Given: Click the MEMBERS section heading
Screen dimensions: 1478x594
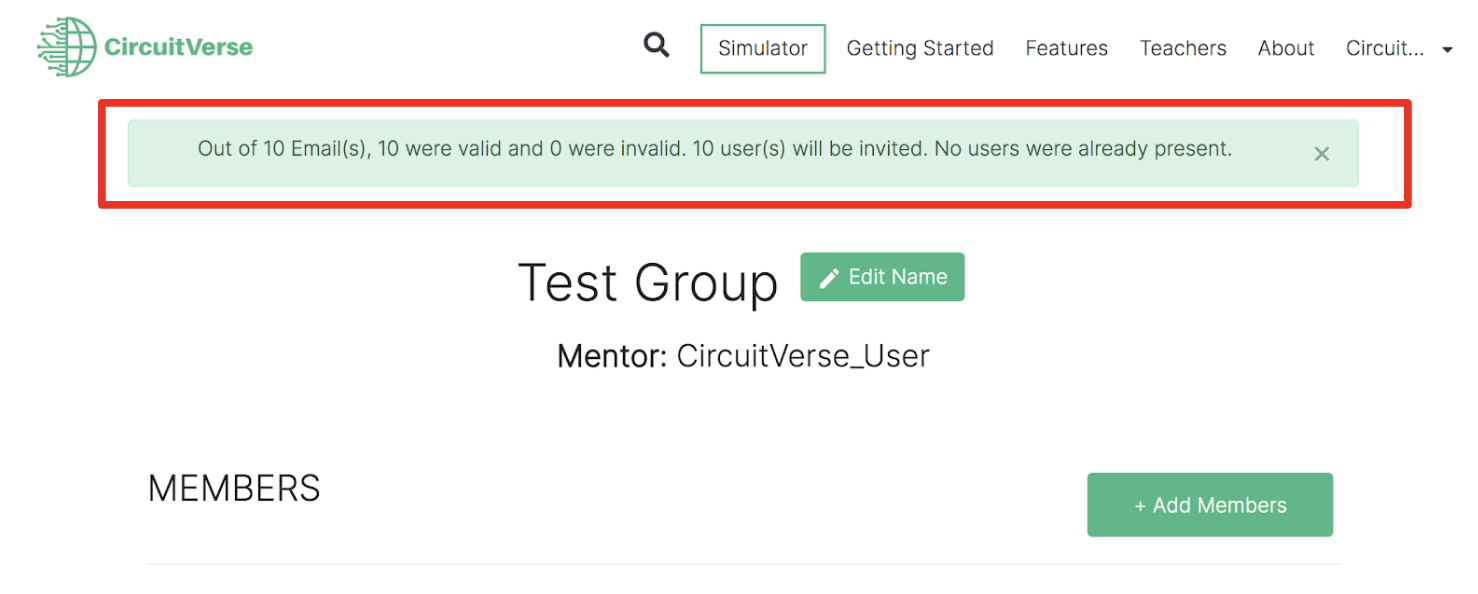Looking at the screenshot, I should pyautogui.click(x=234, y=489).
